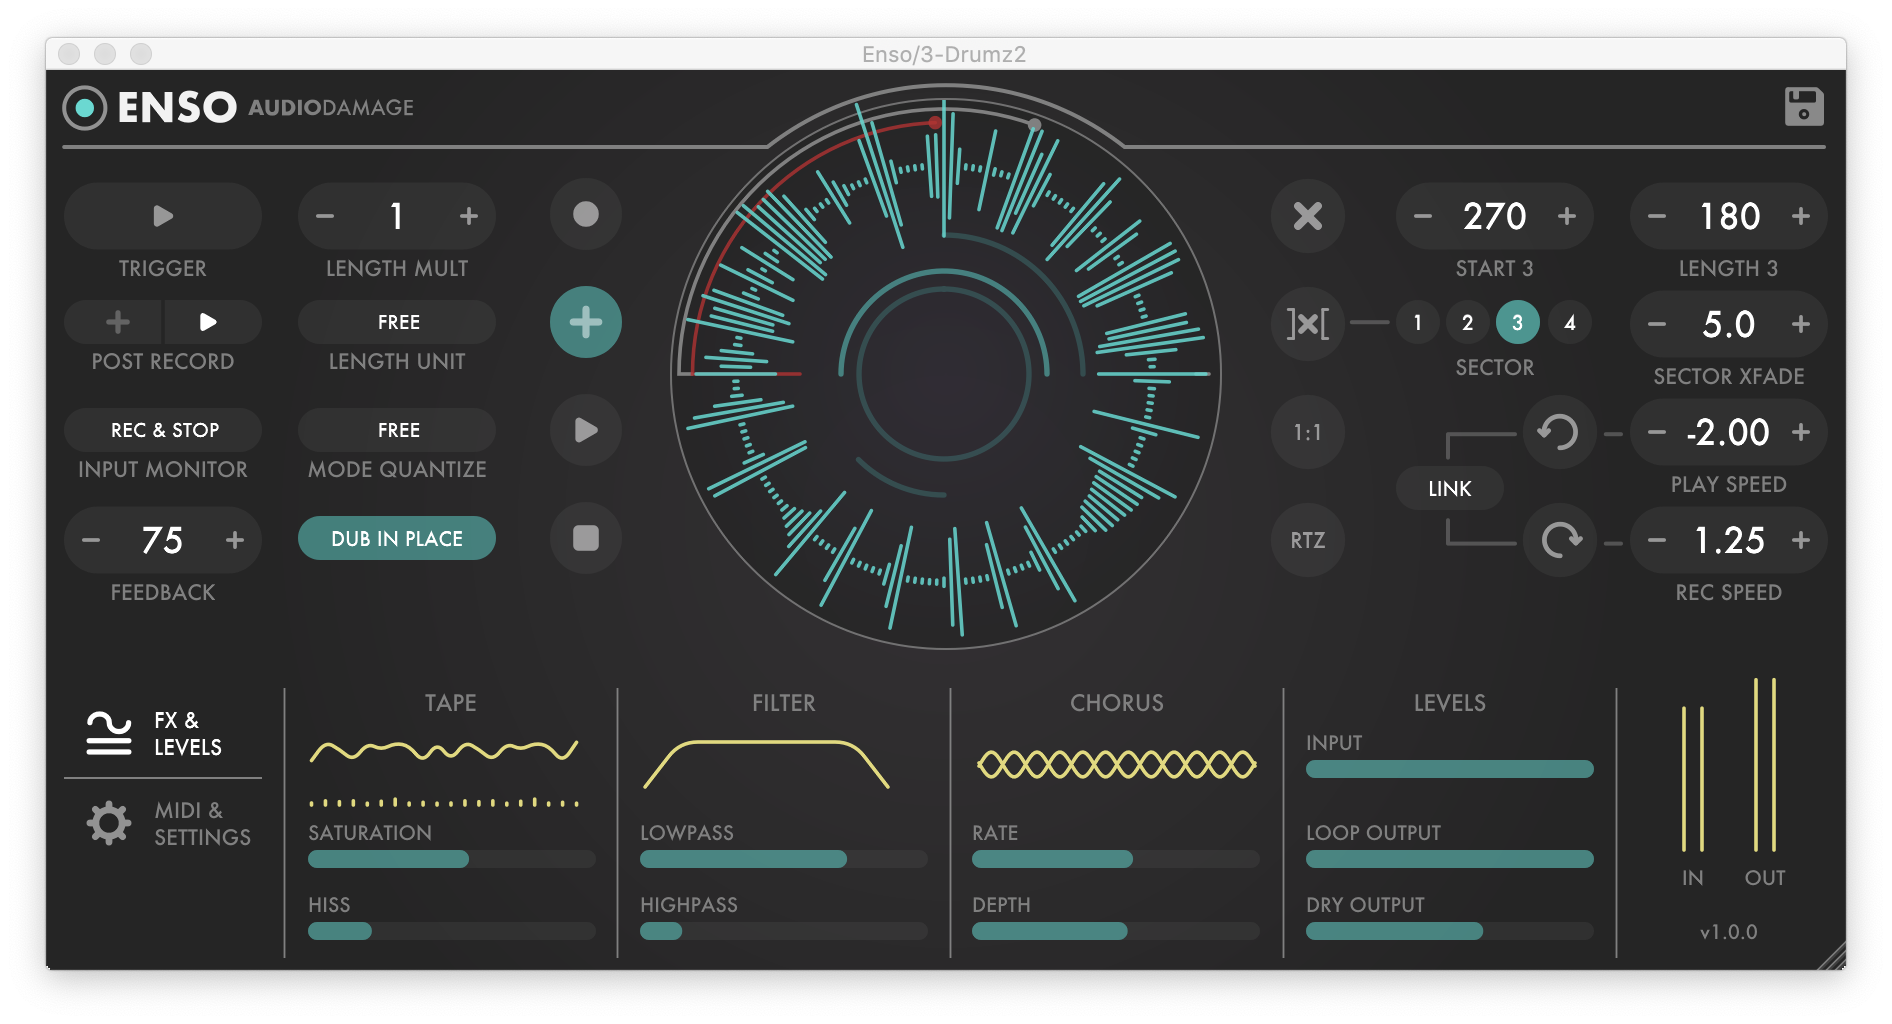The width and height of the screenshot is (1892, 1024).
Task: Click the teal overdub plus icon
Action: click(585, 322)
